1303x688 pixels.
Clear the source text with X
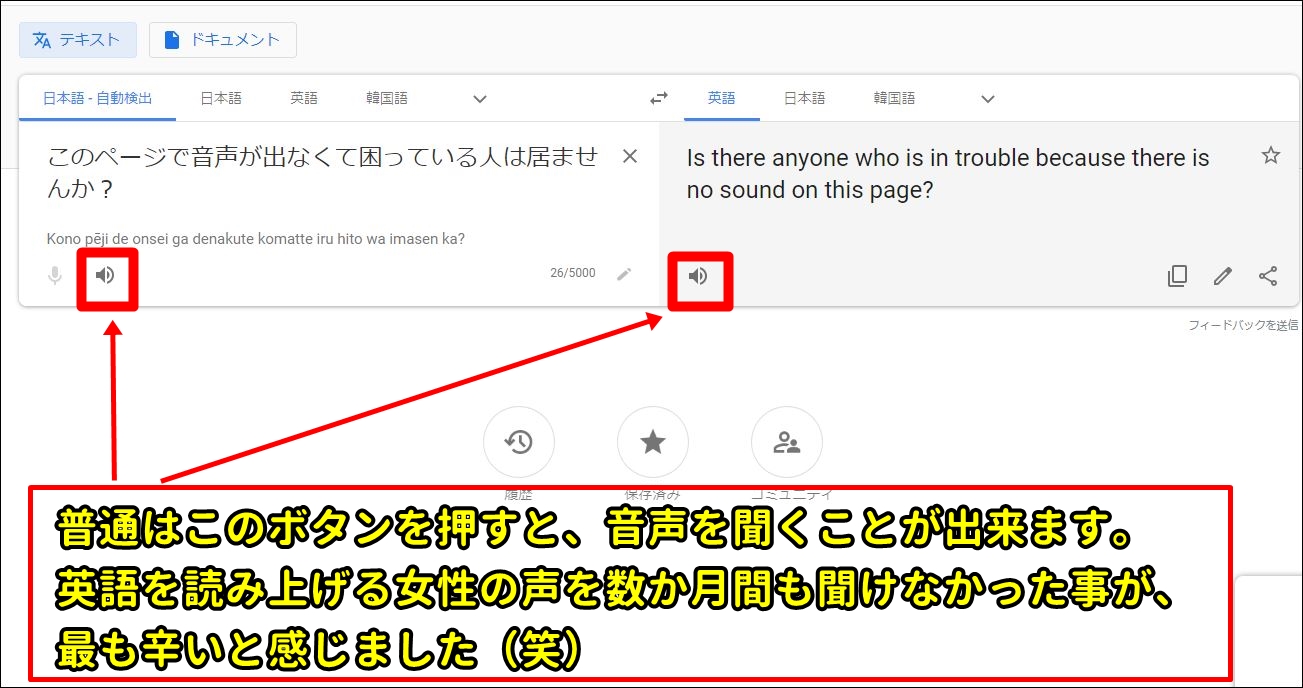point(630,157)
